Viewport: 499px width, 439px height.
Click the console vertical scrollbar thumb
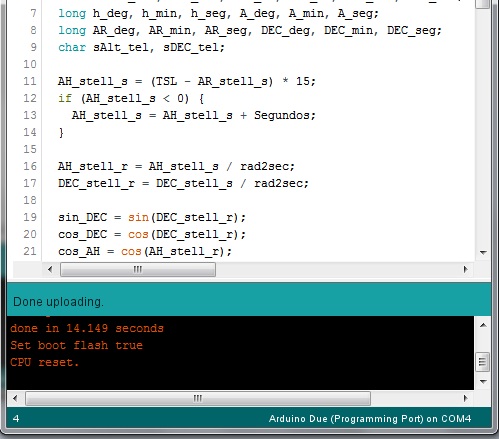pyautogui.click(x=483, y=362)
